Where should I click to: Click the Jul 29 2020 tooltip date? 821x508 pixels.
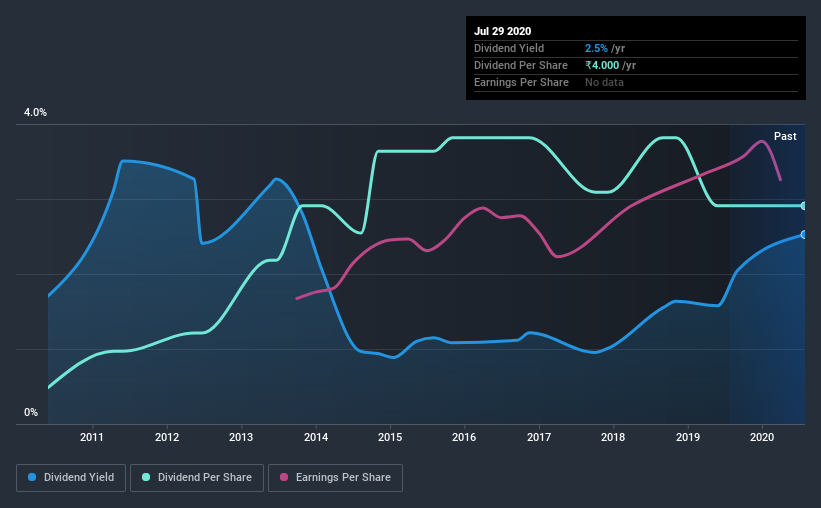(x=503, y=31)
